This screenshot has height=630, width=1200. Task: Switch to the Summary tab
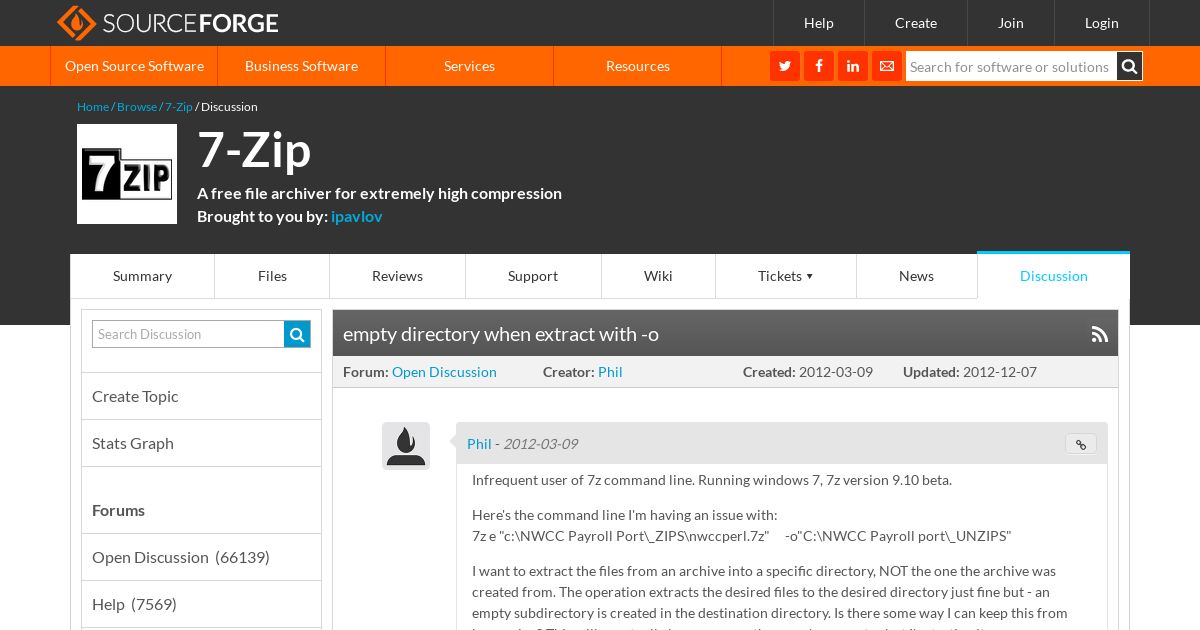click(142, 276)
